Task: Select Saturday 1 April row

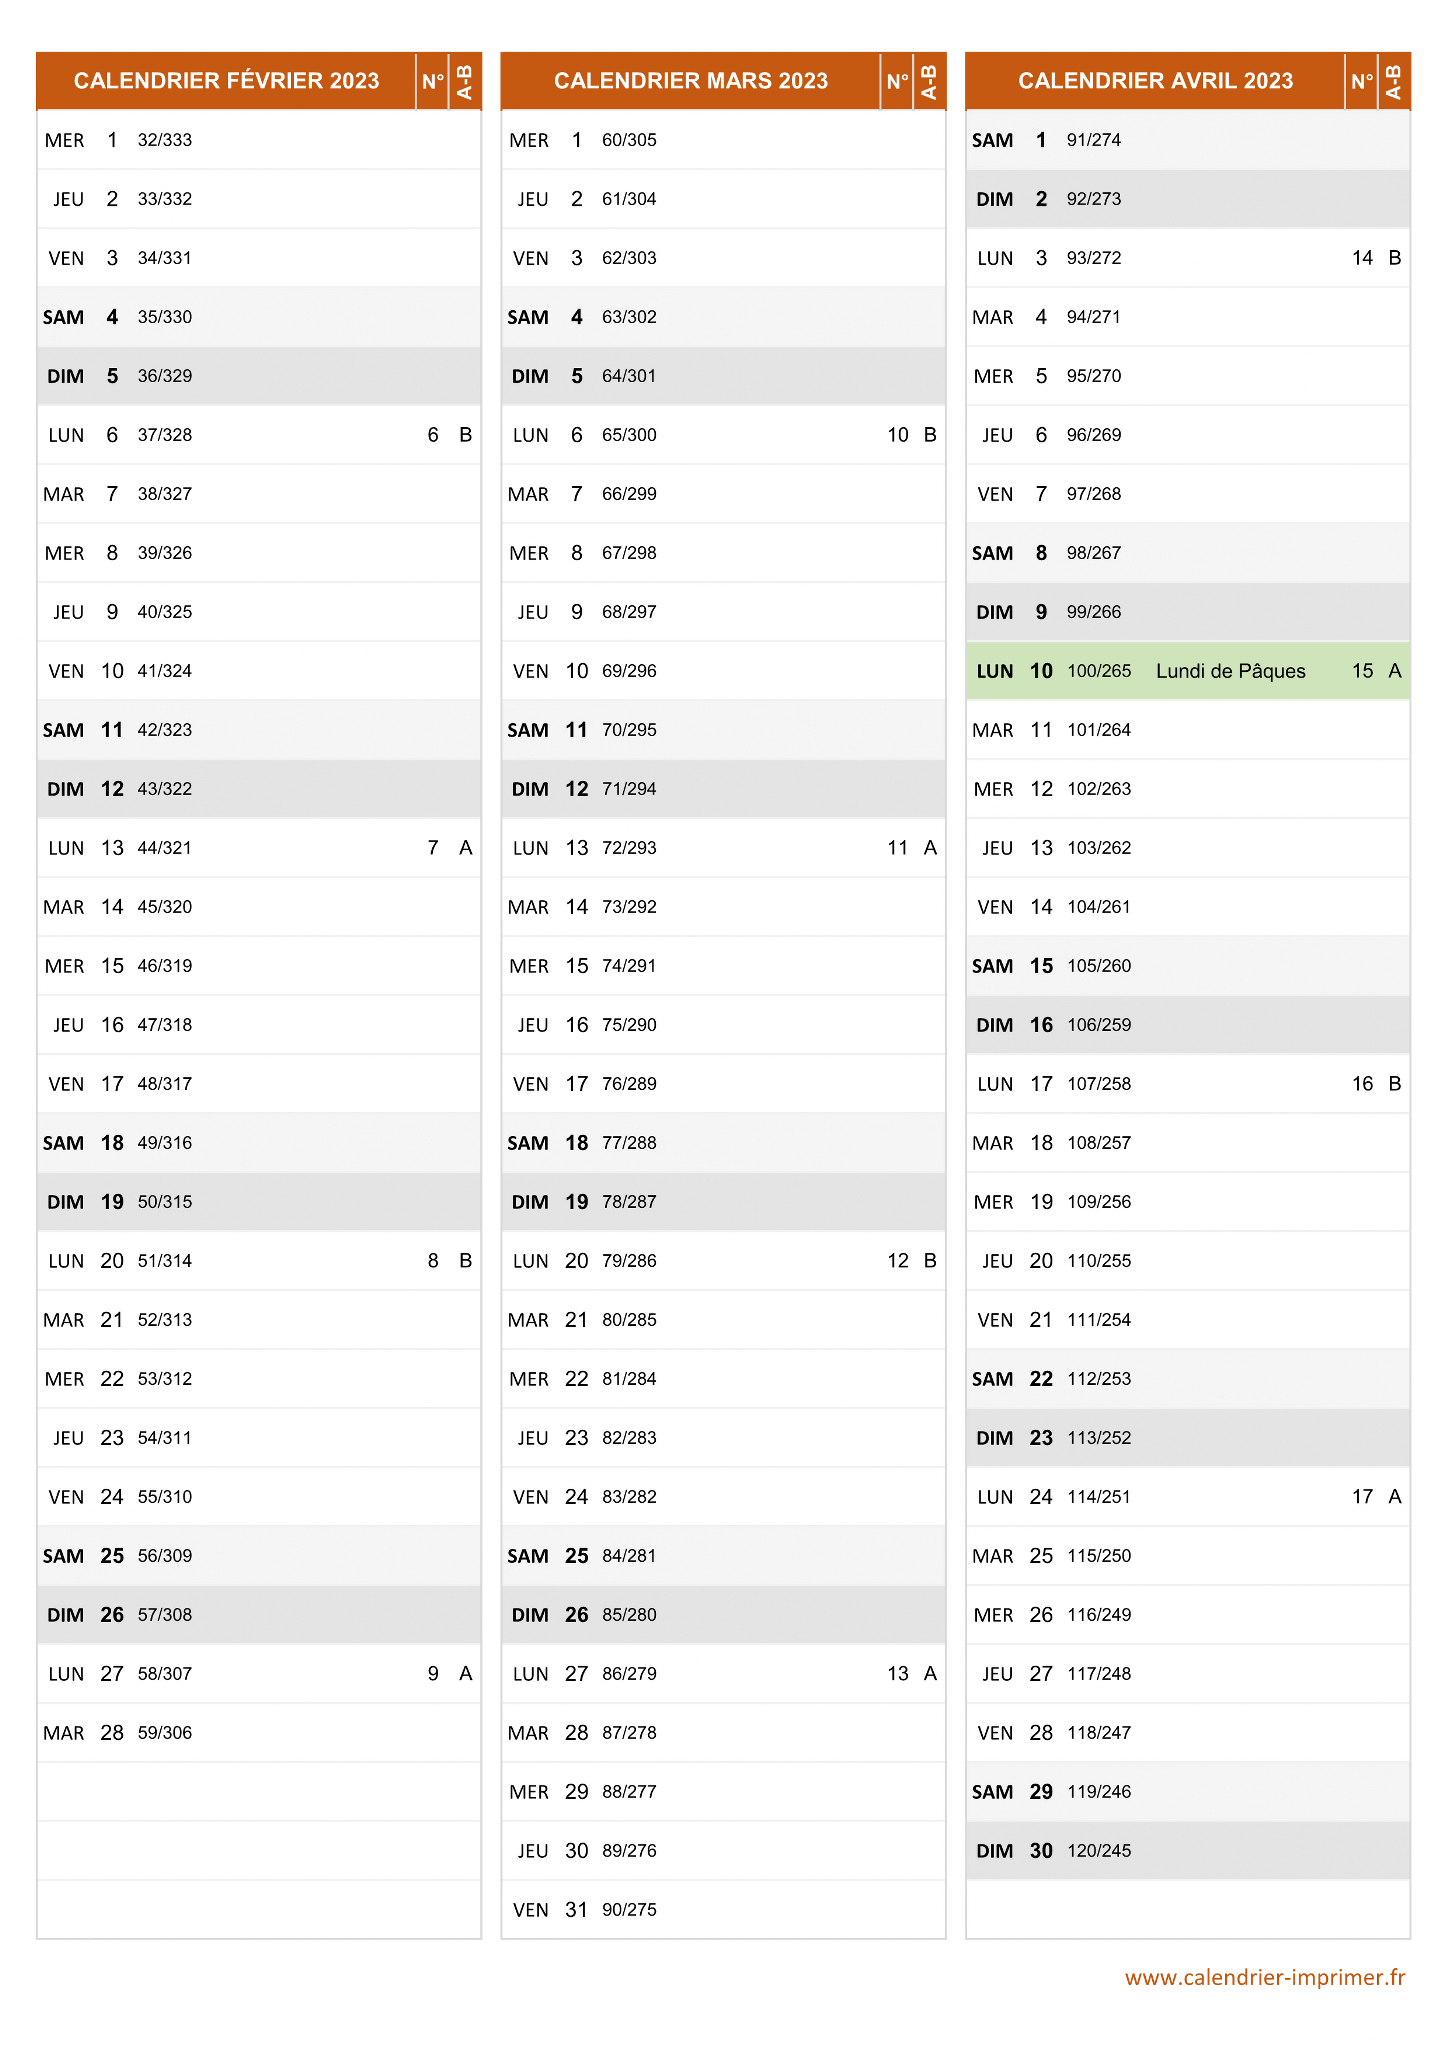Action: pyautogui.click(x=1188, y=140)
